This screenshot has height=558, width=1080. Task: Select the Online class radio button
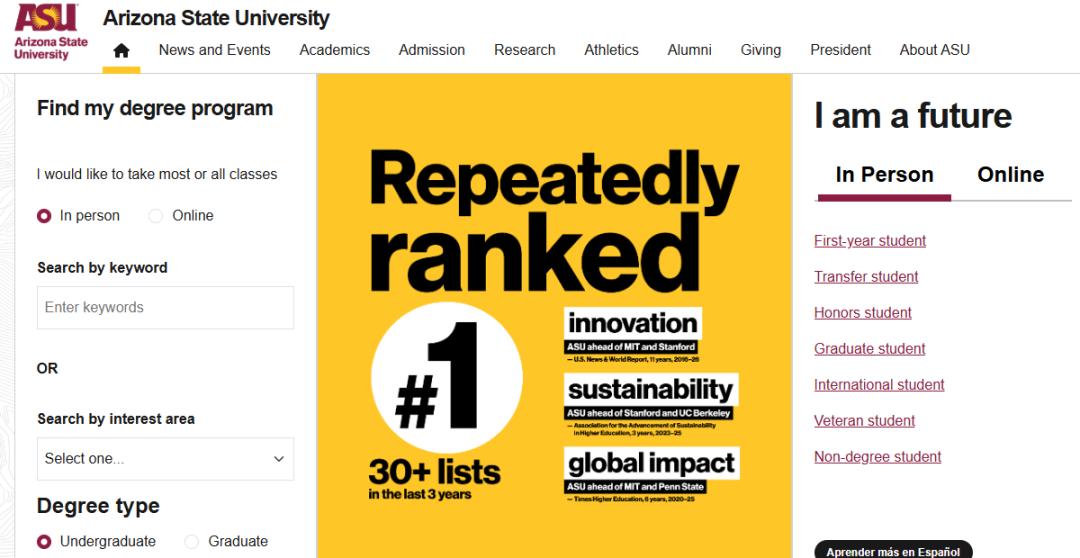156,216
